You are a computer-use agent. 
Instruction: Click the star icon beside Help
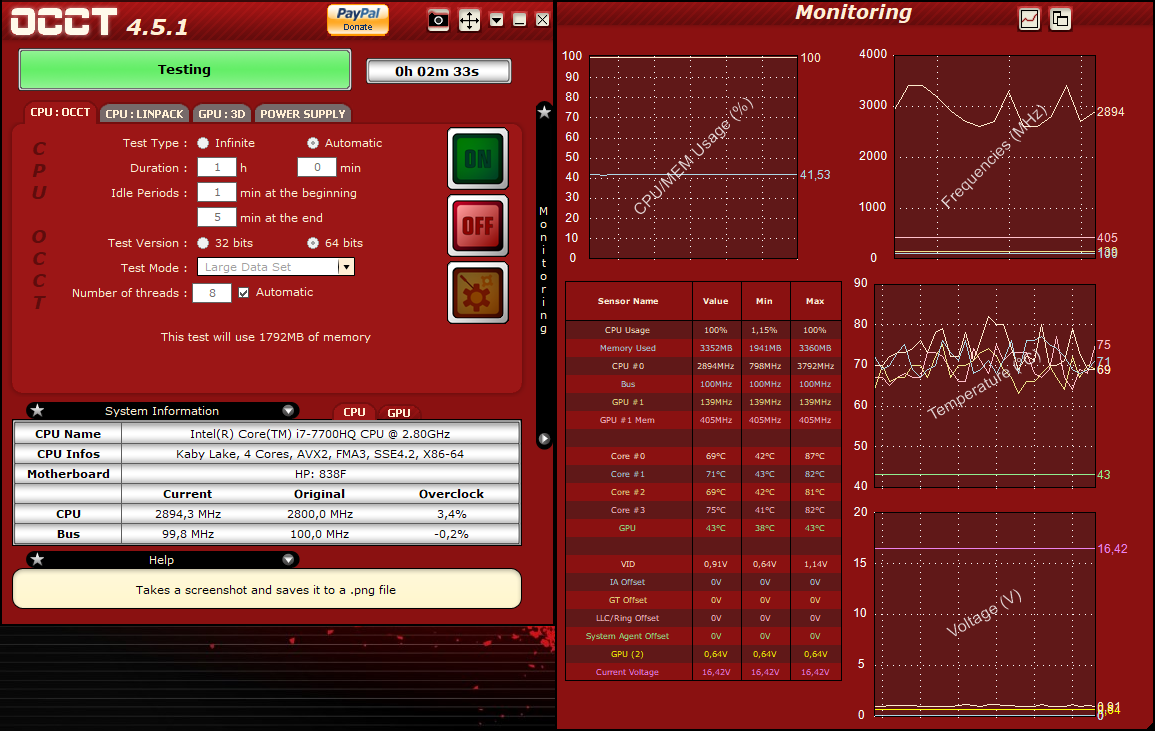pyautogui.click(x=38, y=559)
